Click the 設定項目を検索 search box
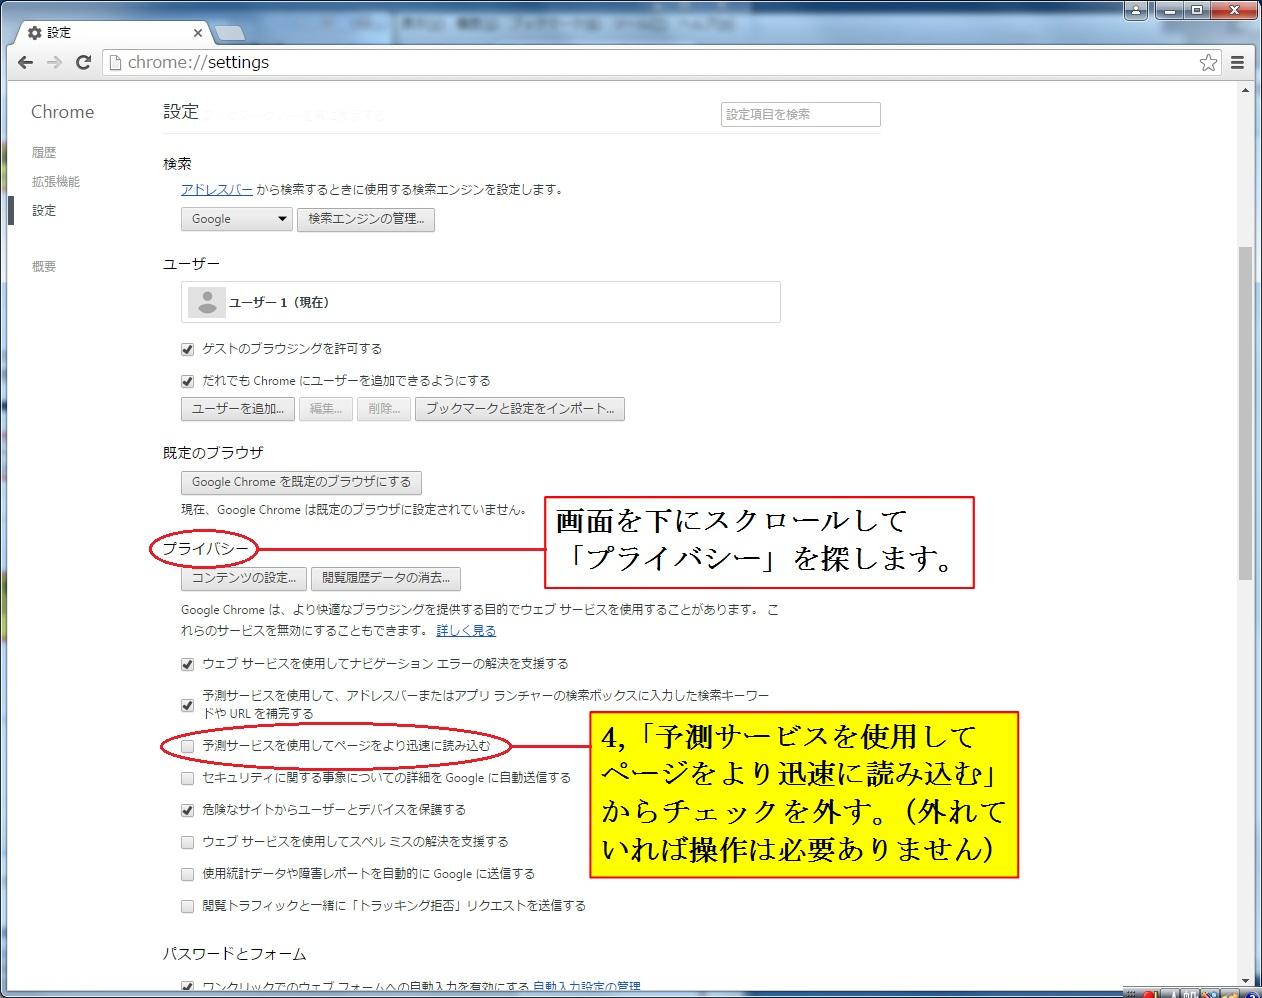Image resolution: width=1262 pixels, height=998 pixels. [800, 114]
